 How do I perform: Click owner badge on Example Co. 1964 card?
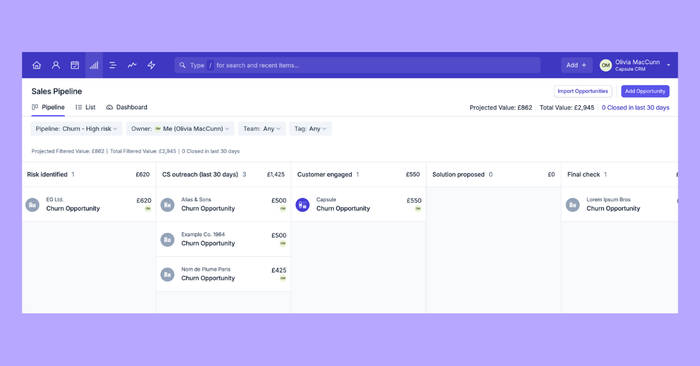pos(283,244)
